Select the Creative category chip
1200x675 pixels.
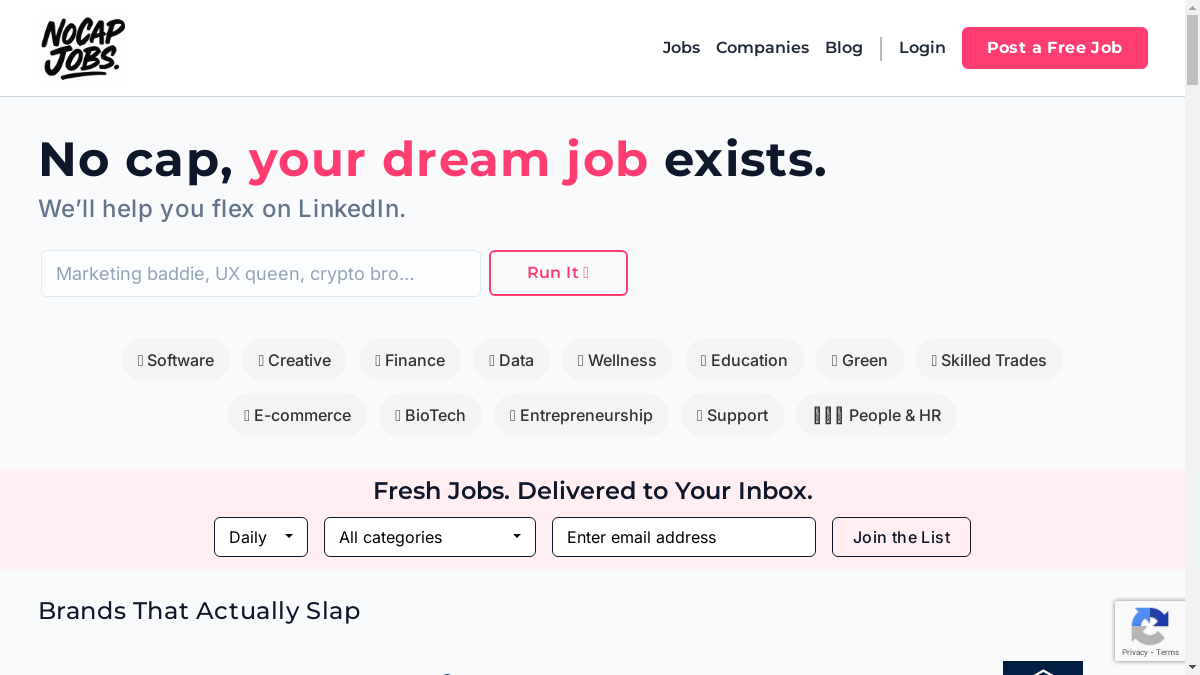pyautogui.click(x=294, y=360)
